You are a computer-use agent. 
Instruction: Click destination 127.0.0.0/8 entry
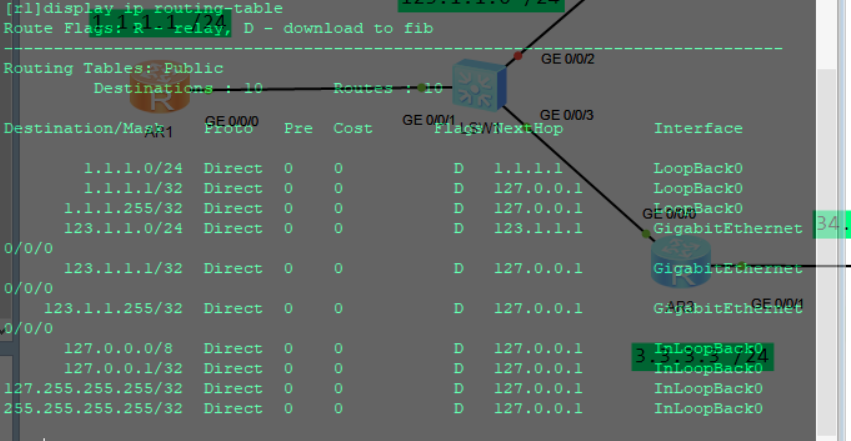[x=118, y=349]
